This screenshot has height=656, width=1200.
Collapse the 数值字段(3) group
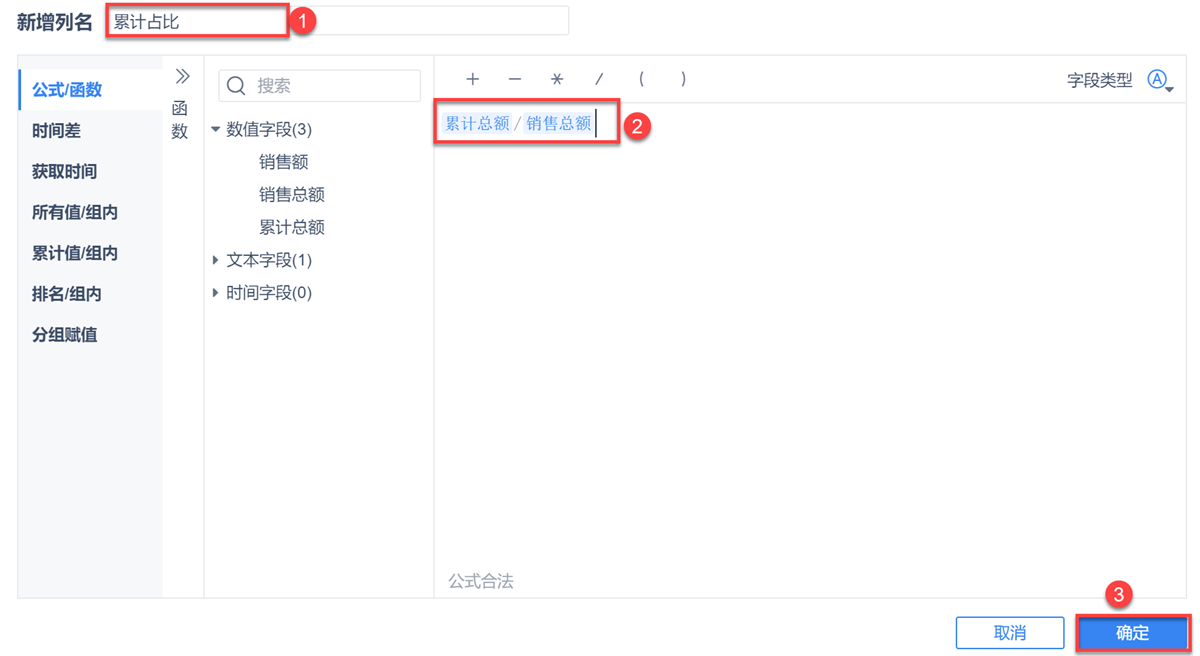[x=215, y=129]
